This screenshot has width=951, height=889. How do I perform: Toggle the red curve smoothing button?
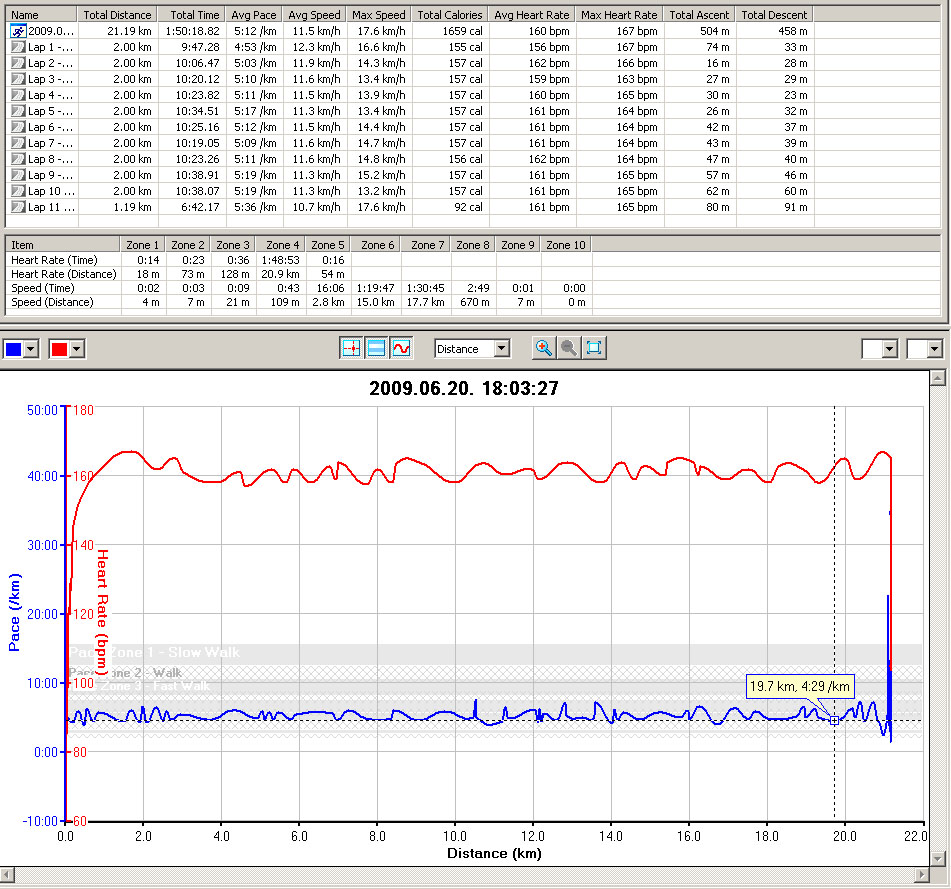pos(400,348)
